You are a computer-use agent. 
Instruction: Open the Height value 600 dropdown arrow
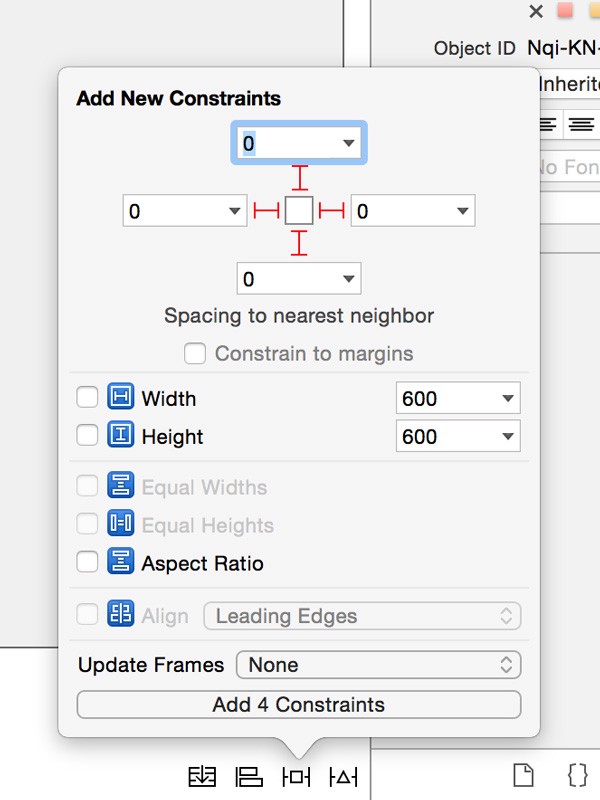click(508, 436)
